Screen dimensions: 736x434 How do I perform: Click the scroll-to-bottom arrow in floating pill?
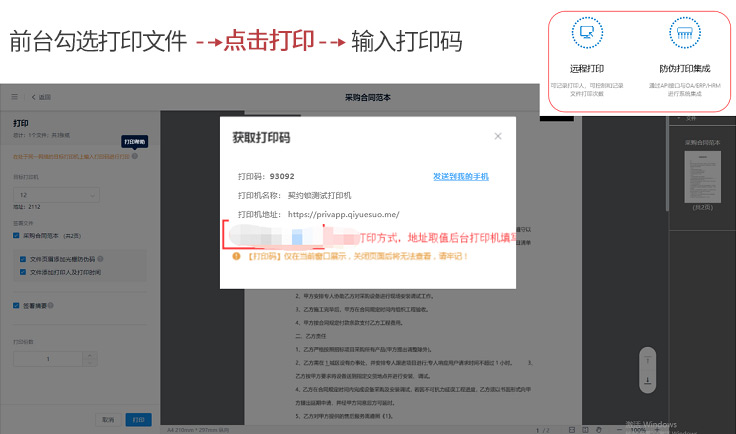pos(648,381)
